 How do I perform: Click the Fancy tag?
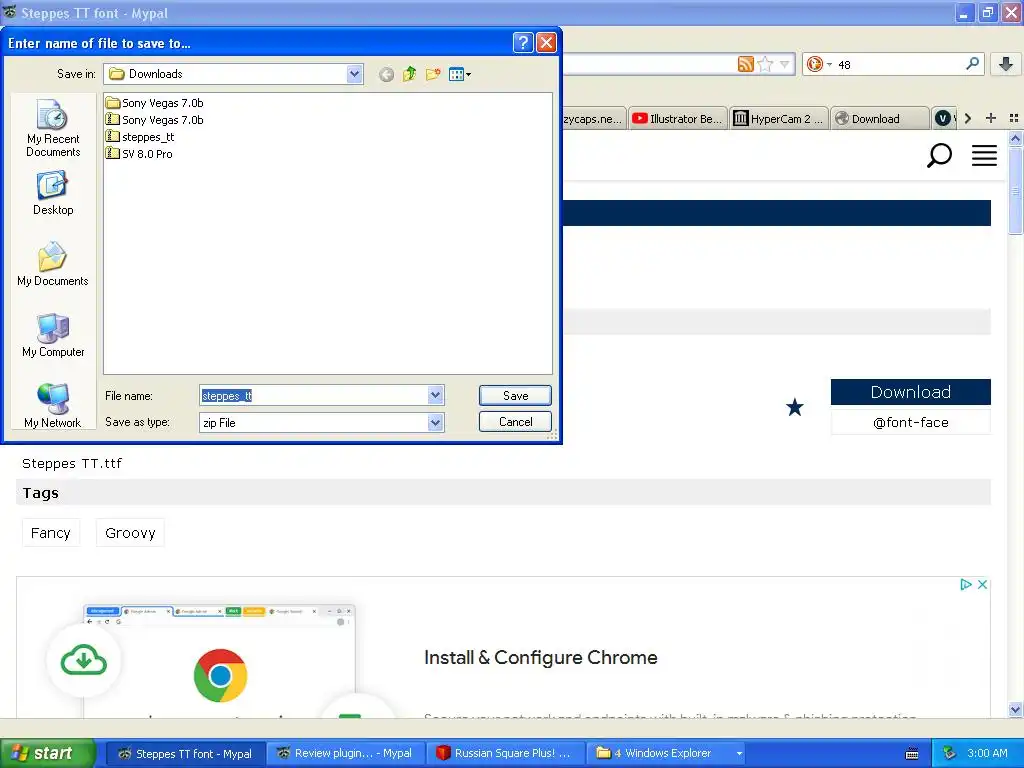click(x=50, y=533)
